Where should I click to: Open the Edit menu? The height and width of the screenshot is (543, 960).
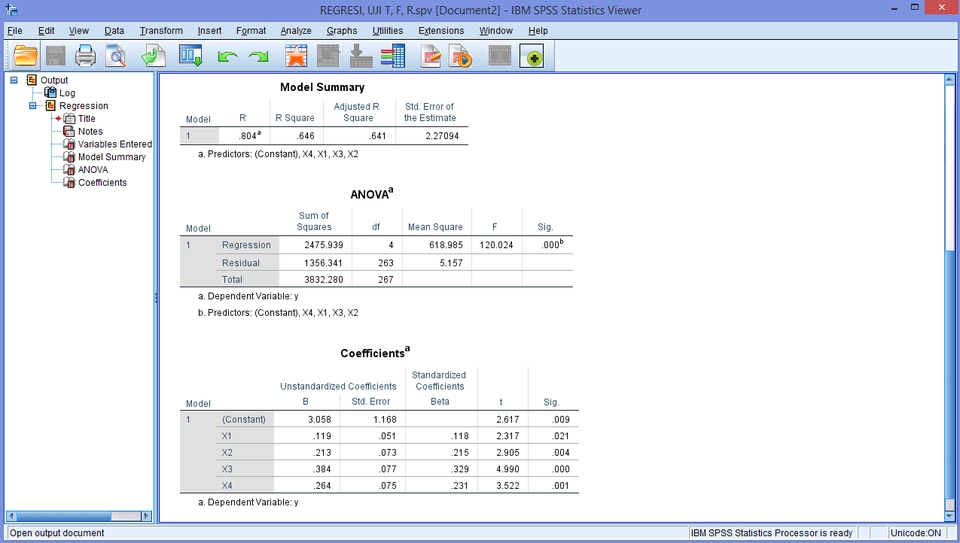coord(46,31)
